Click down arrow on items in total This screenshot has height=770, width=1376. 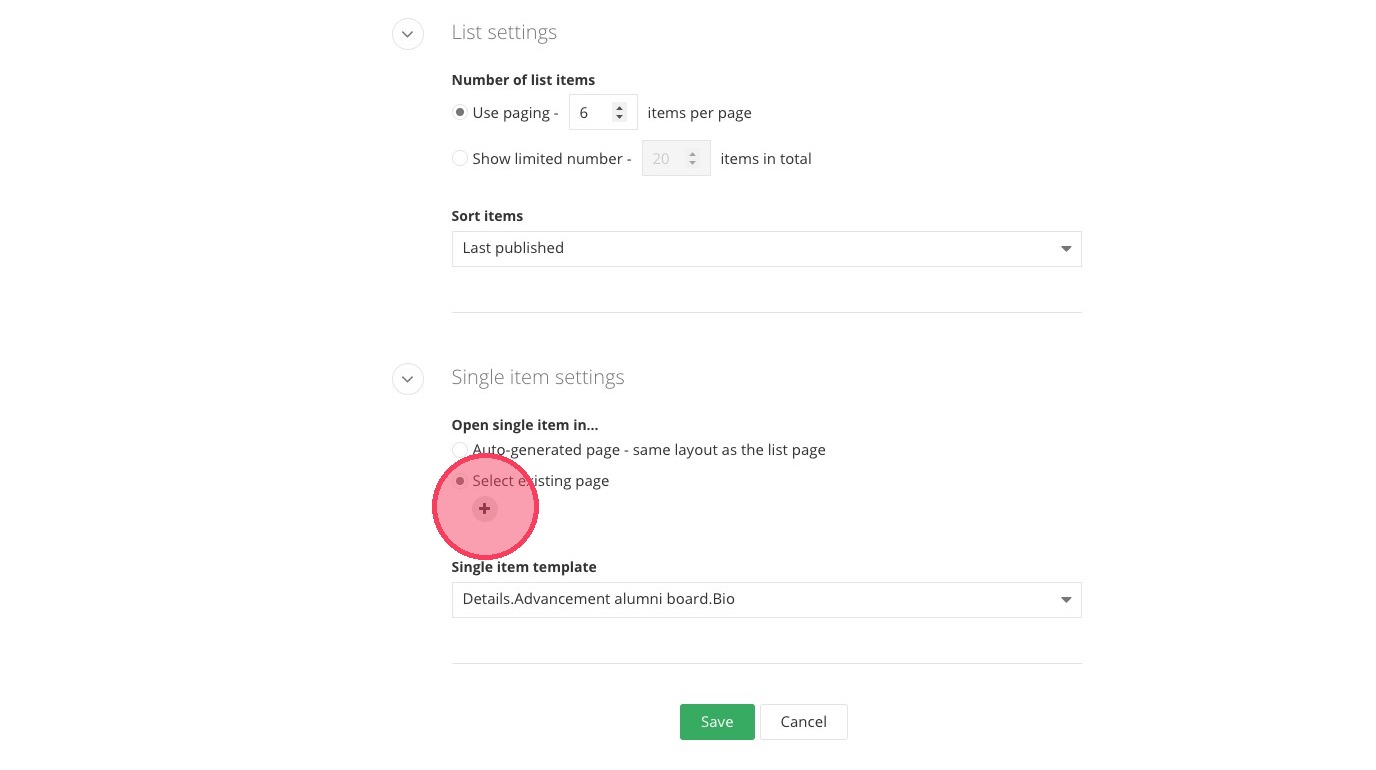point(692,164)
